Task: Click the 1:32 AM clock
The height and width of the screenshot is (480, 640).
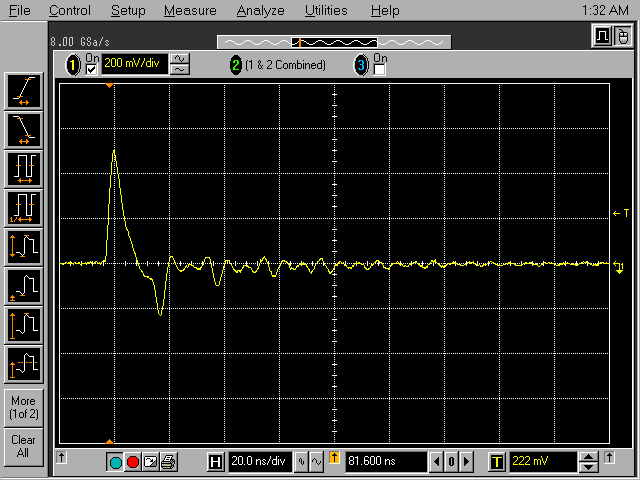Action: click(x=605, y=10)
